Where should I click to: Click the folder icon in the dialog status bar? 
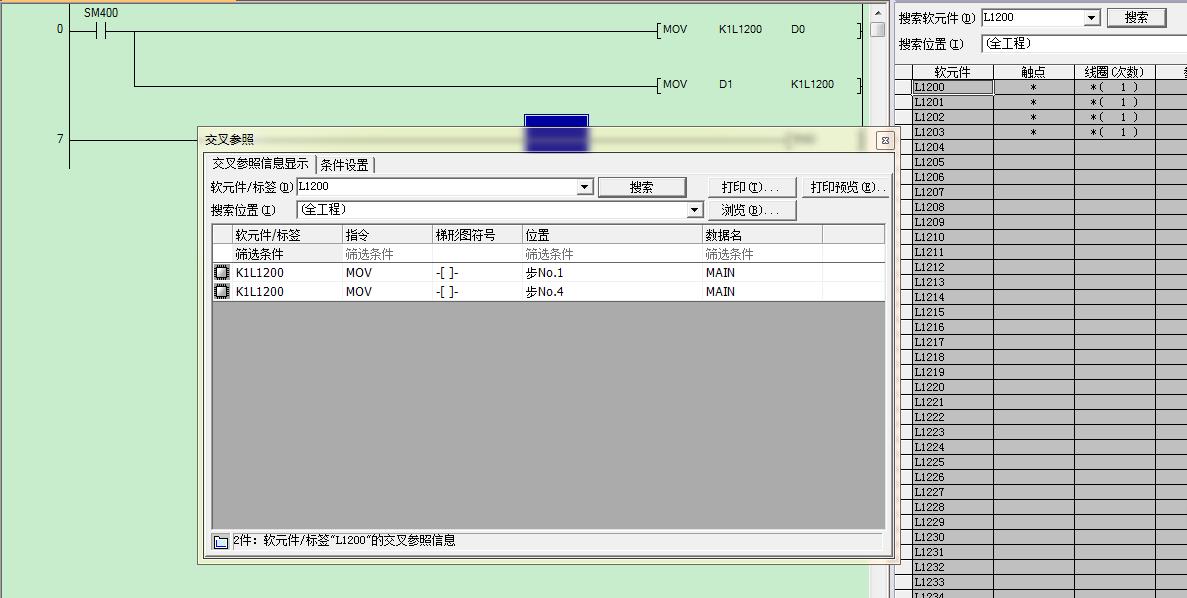221,541
